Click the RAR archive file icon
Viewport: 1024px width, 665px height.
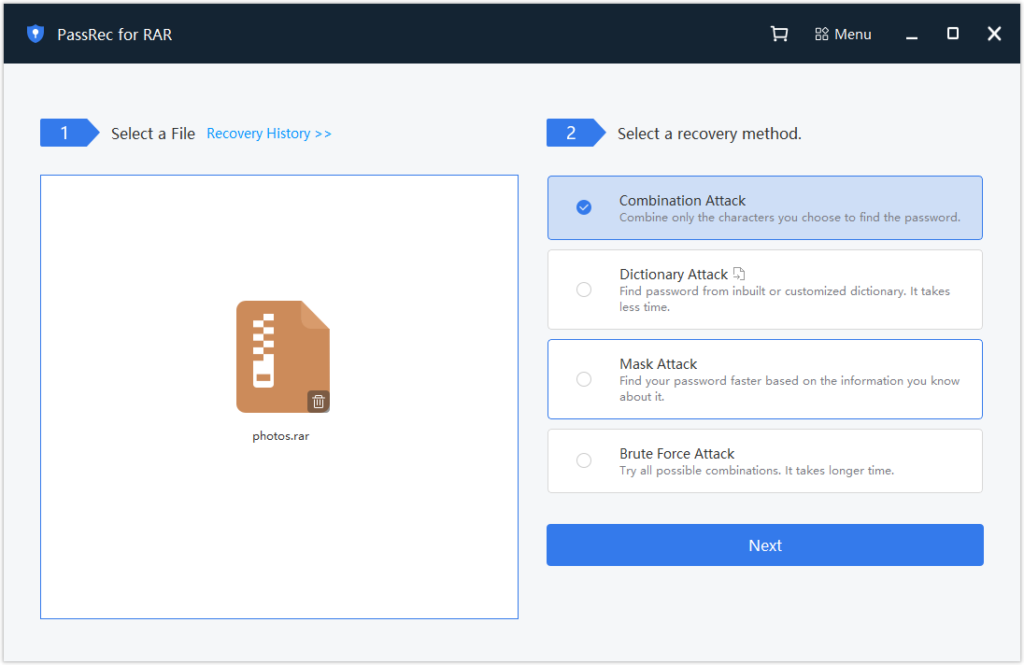pos(281,356)
